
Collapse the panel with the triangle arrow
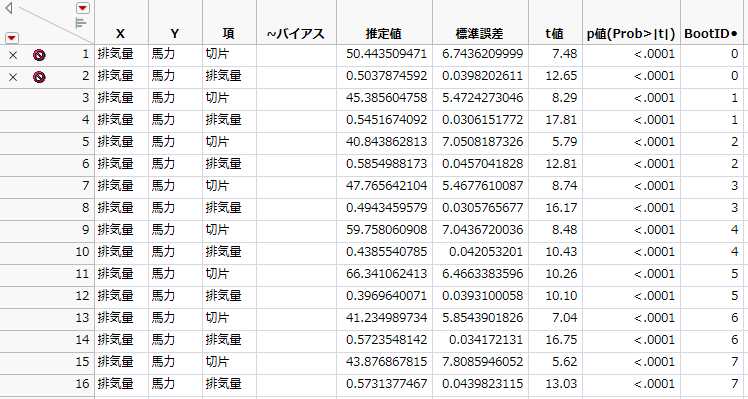[x=9, y=8]
